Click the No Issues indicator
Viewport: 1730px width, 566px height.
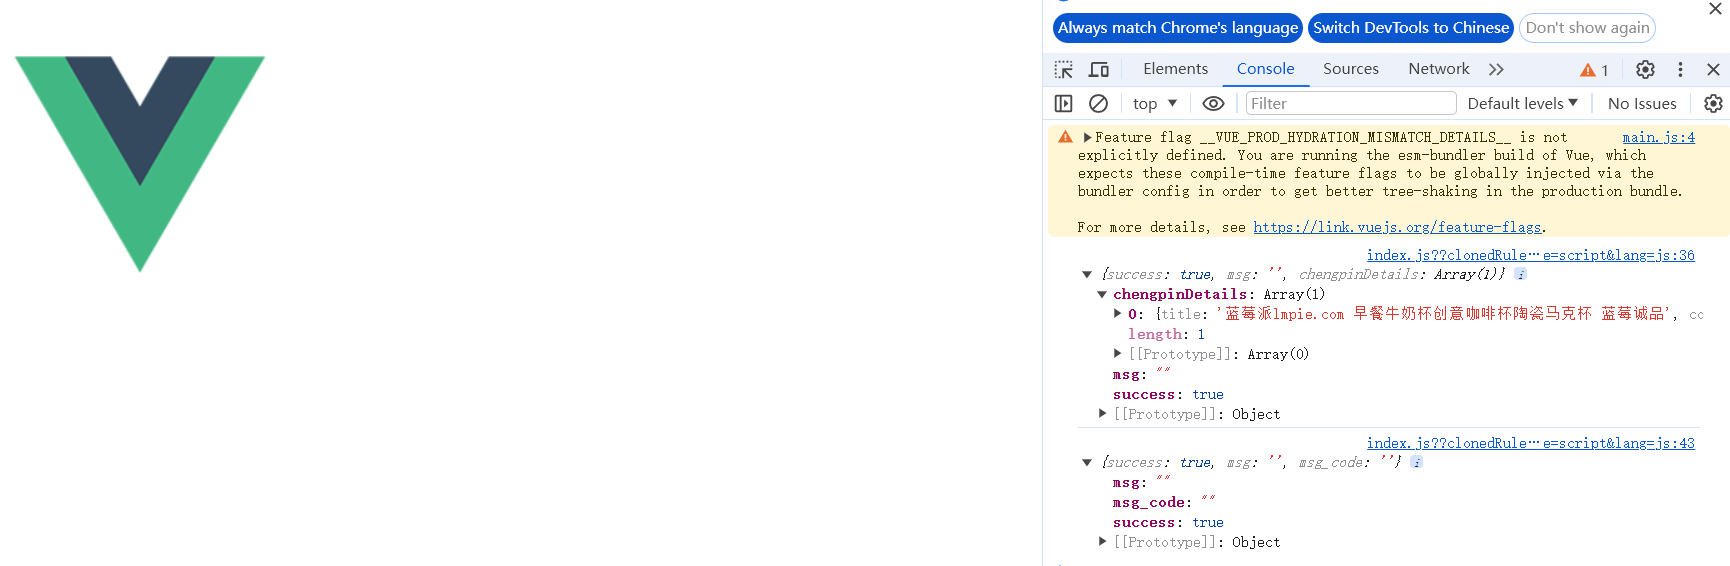pyautogui.click(x=1642, y=104)
